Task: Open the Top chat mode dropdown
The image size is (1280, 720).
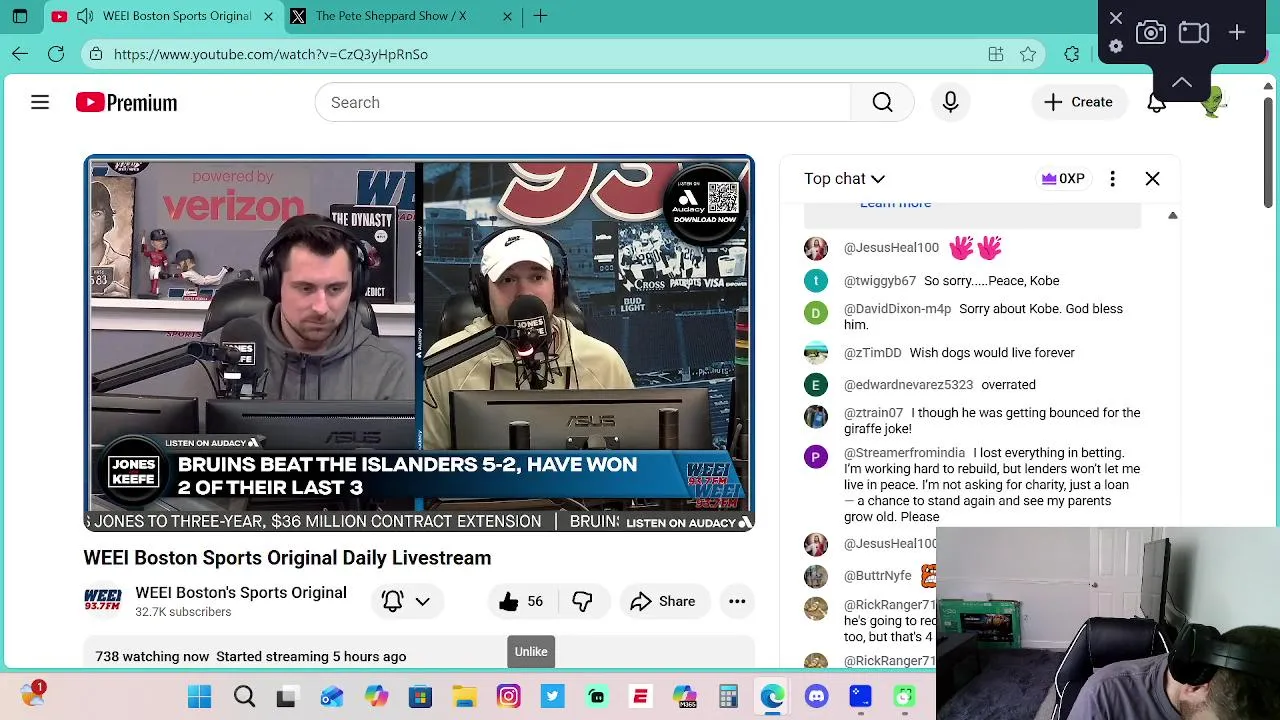Action: 844,178
